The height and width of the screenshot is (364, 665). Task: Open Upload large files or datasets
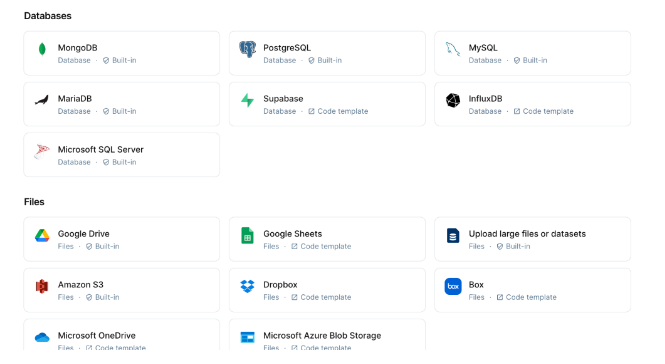[x=532, y=239]
